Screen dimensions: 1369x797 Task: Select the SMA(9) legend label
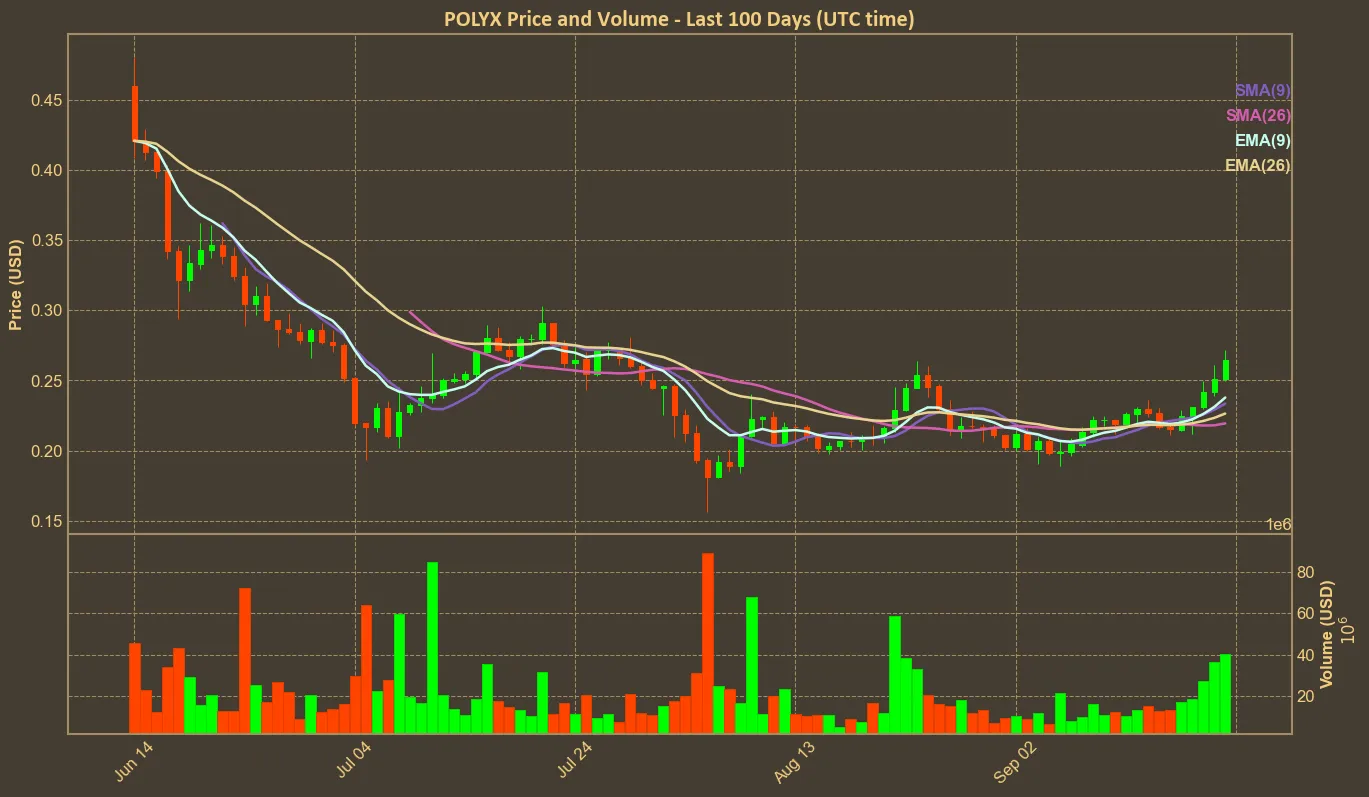coord(1263,91)
